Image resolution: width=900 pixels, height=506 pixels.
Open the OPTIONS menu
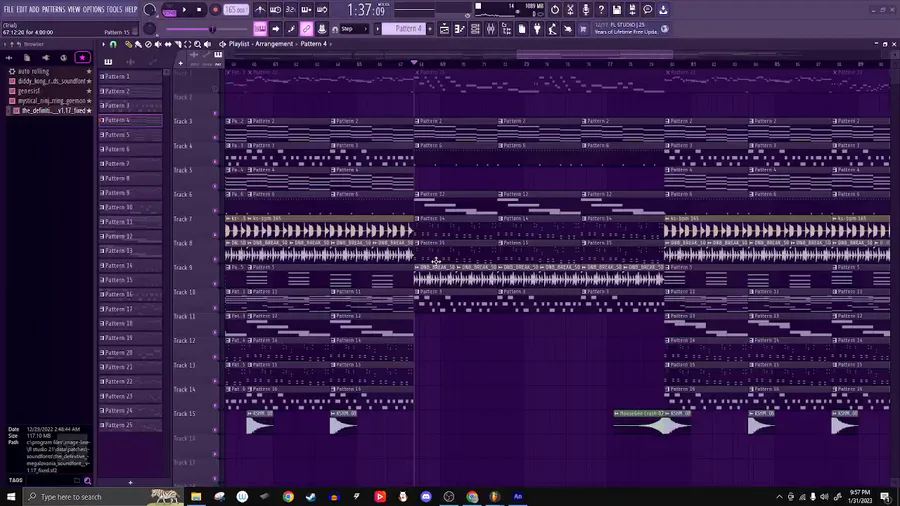(x=94, y=10)
